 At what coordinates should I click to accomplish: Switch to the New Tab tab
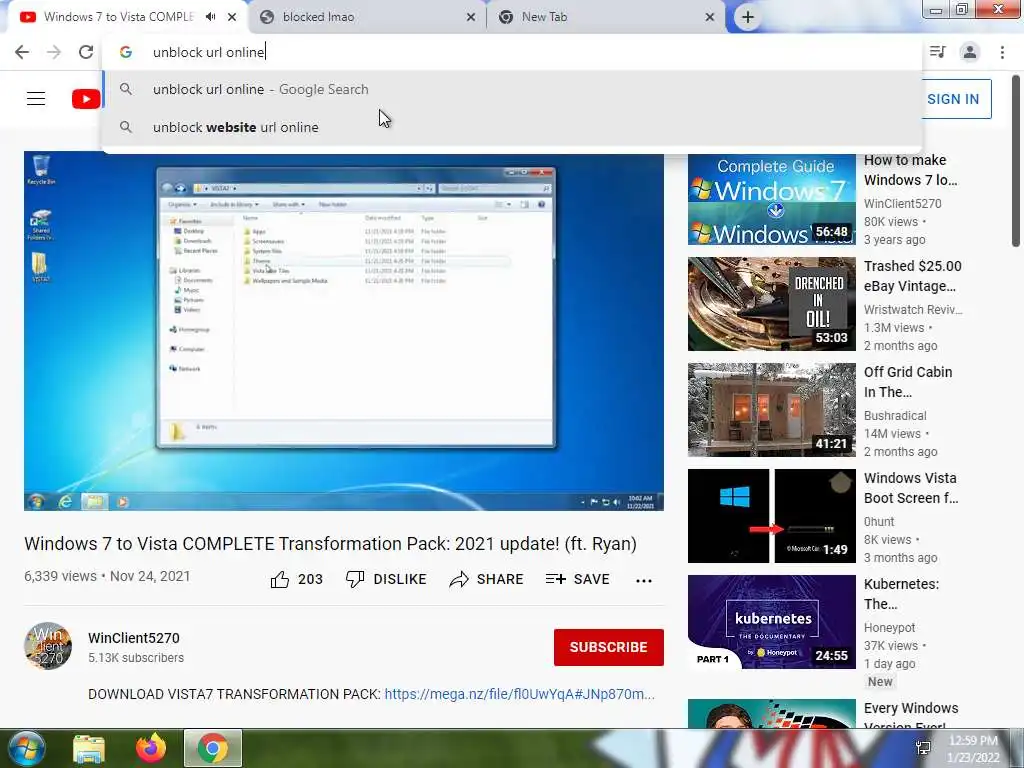coord(607,17)
